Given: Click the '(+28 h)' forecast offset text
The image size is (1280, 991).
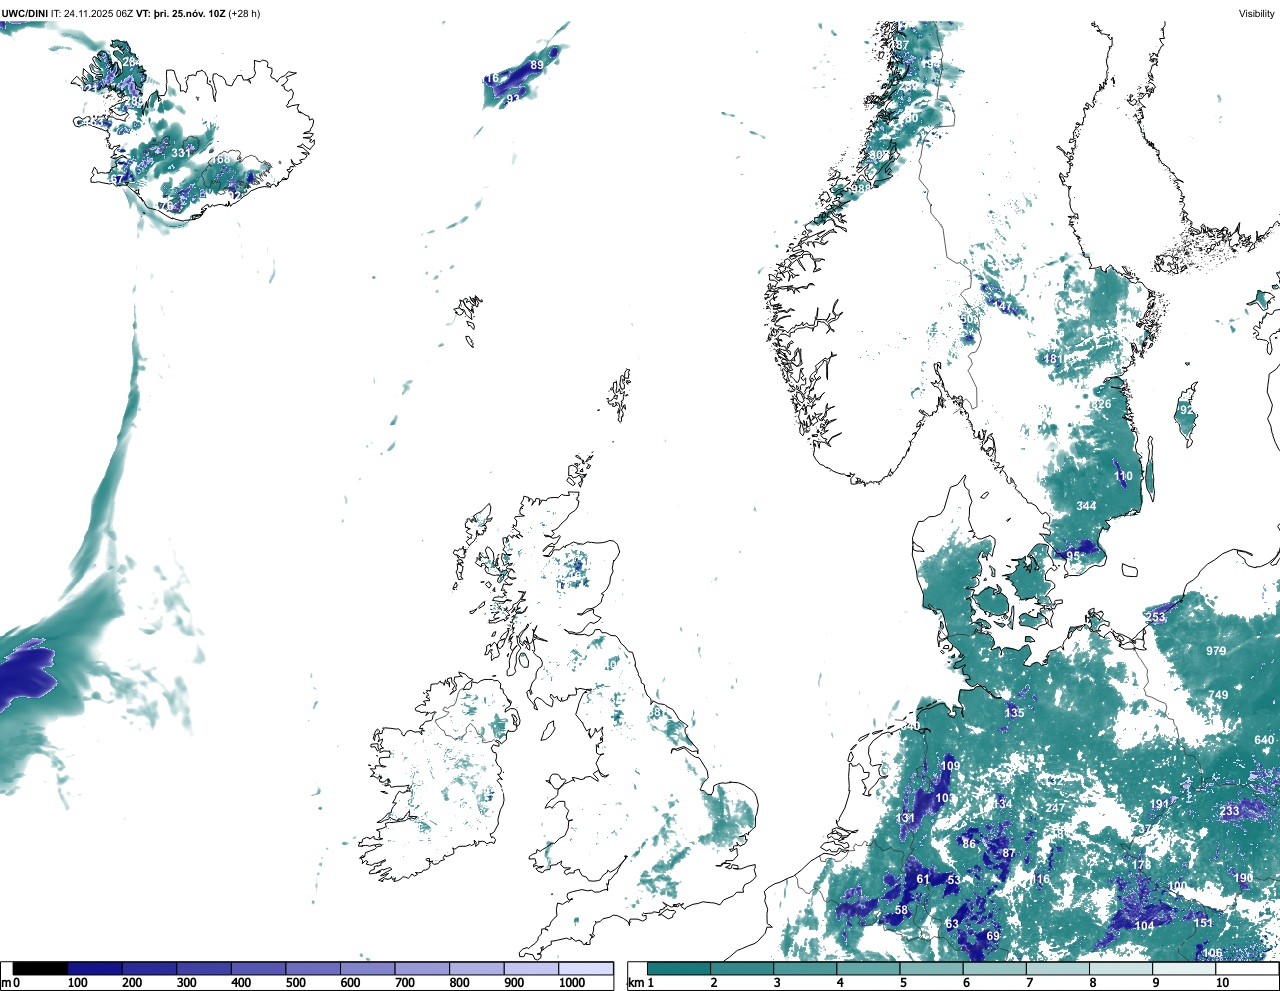Looking at the screenshot, I should coord(244,14).
